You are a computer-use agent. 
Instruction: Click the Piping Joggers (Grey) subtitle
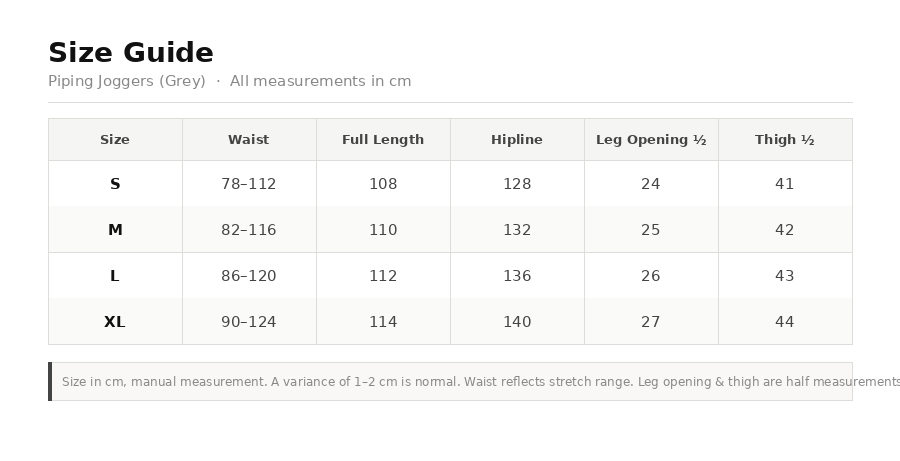(x=127, y=81)
